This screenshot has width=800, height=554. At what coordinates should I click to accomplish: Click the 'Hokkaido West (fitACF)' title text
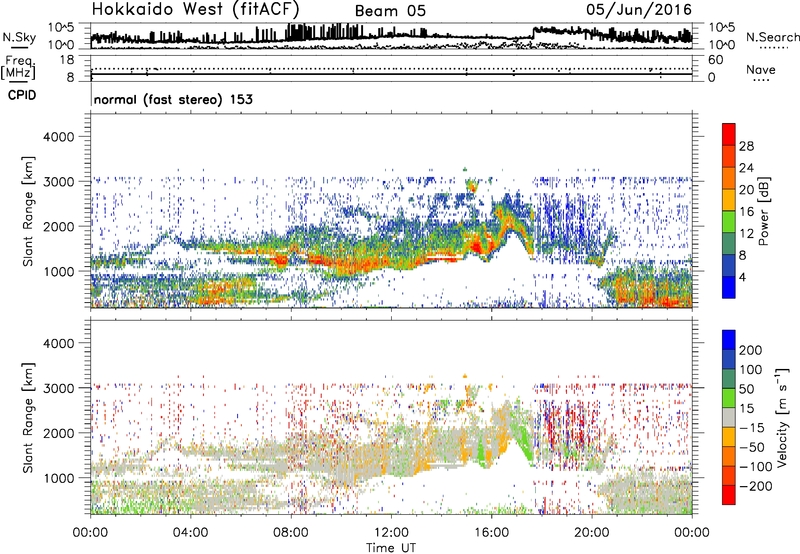click(x=195, y=9)
